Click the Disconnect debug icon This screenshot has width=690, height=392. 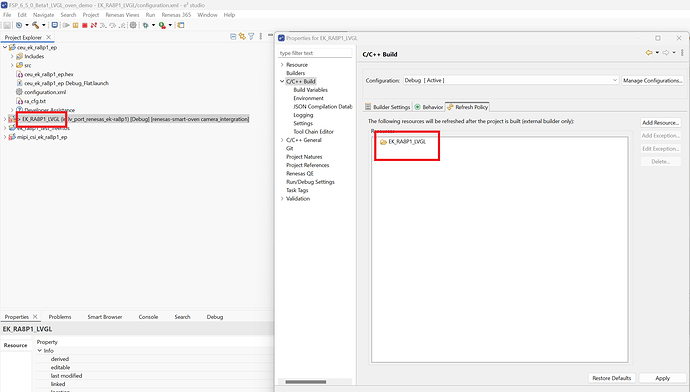tap(94, 25)
